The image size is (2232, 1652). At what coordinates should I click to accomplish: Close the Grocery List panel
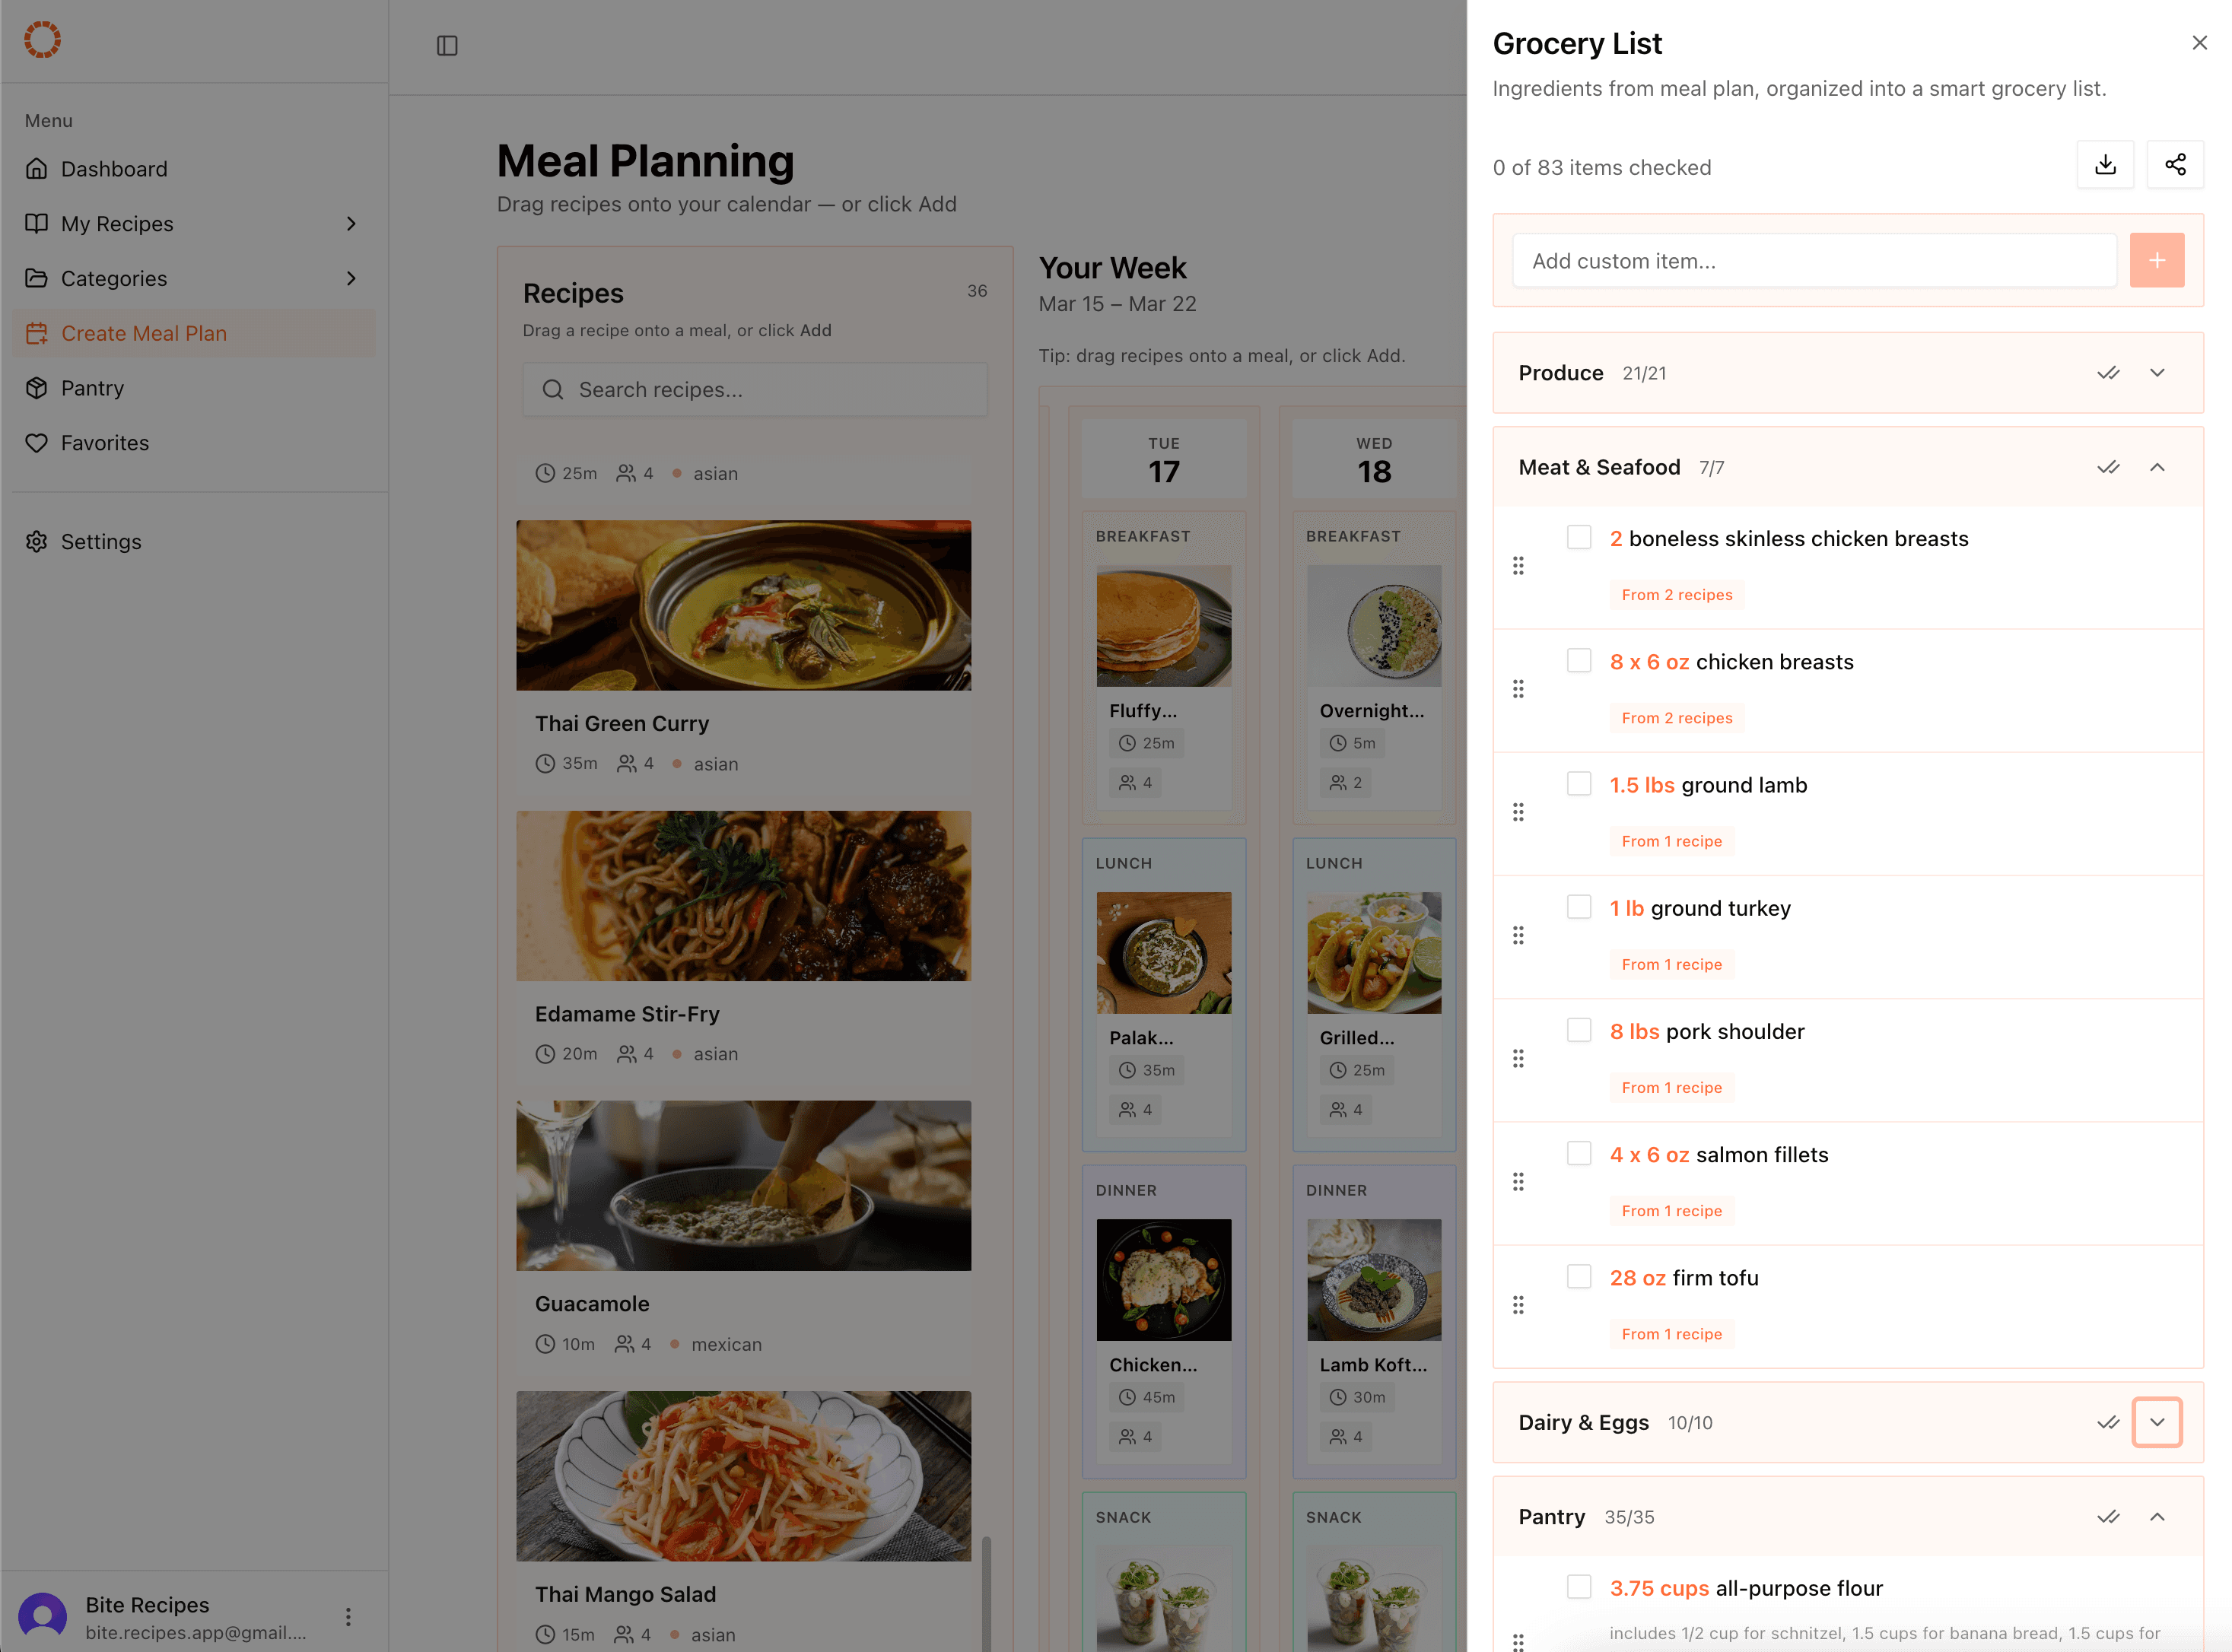point(2198,43)
